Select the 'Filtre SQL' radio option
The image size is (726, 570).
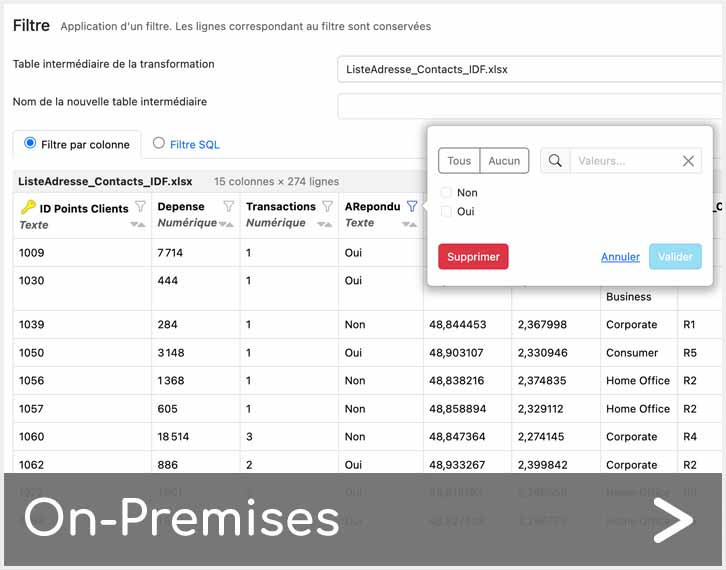pos(159,144)
